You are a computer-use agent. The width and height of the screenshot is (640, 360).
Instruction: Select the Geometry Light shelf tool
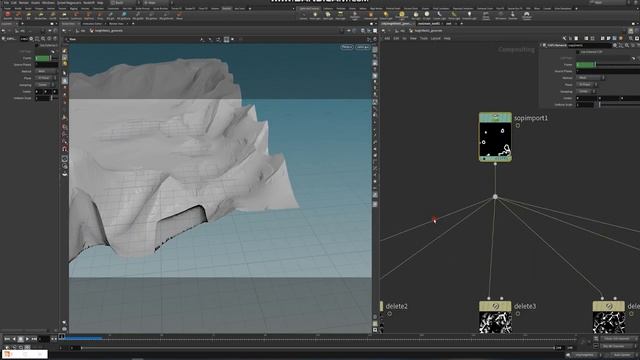tap(354, 16)
